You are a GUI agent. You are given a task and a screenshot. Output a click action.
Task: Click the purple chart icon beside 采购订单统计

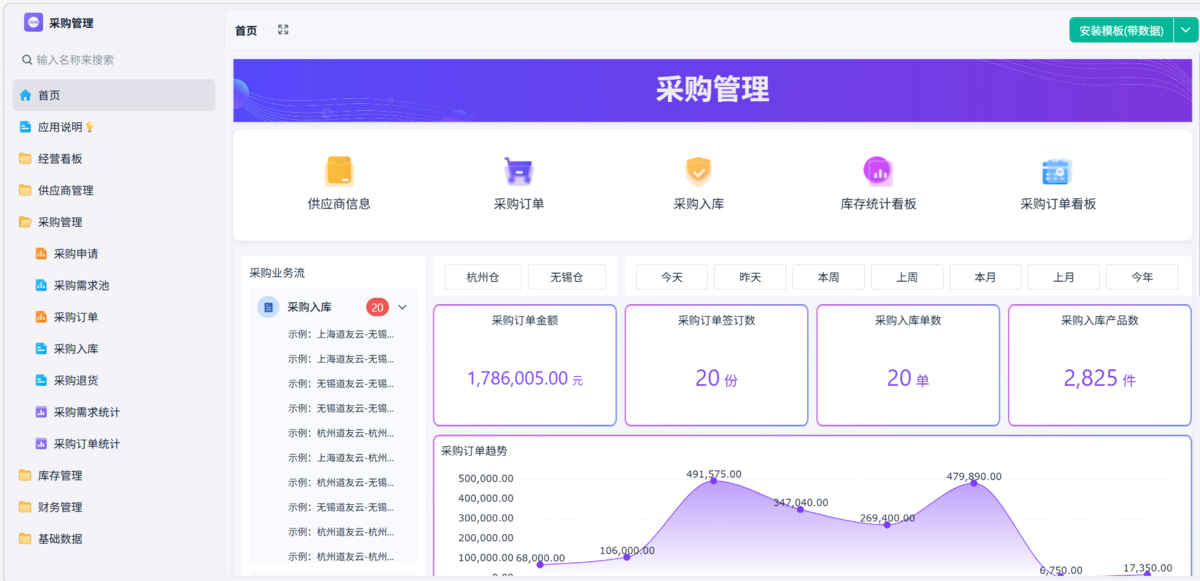(41, 443)
